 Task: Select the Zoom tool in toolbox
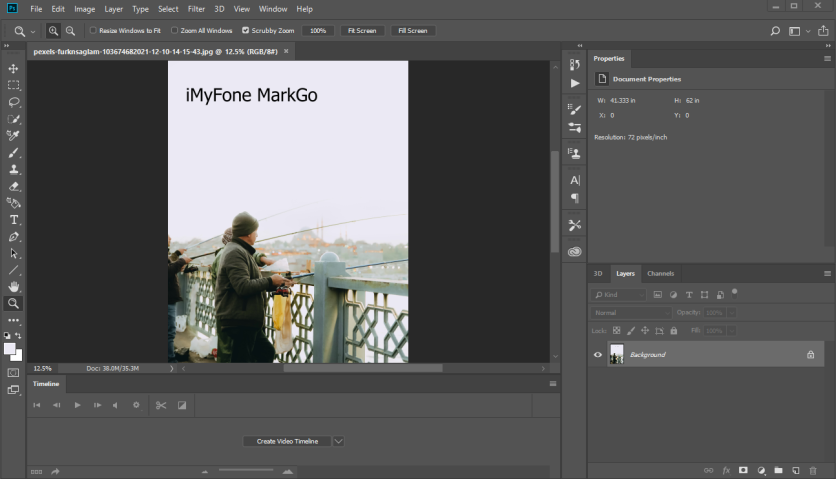click(x=13, y=304)
